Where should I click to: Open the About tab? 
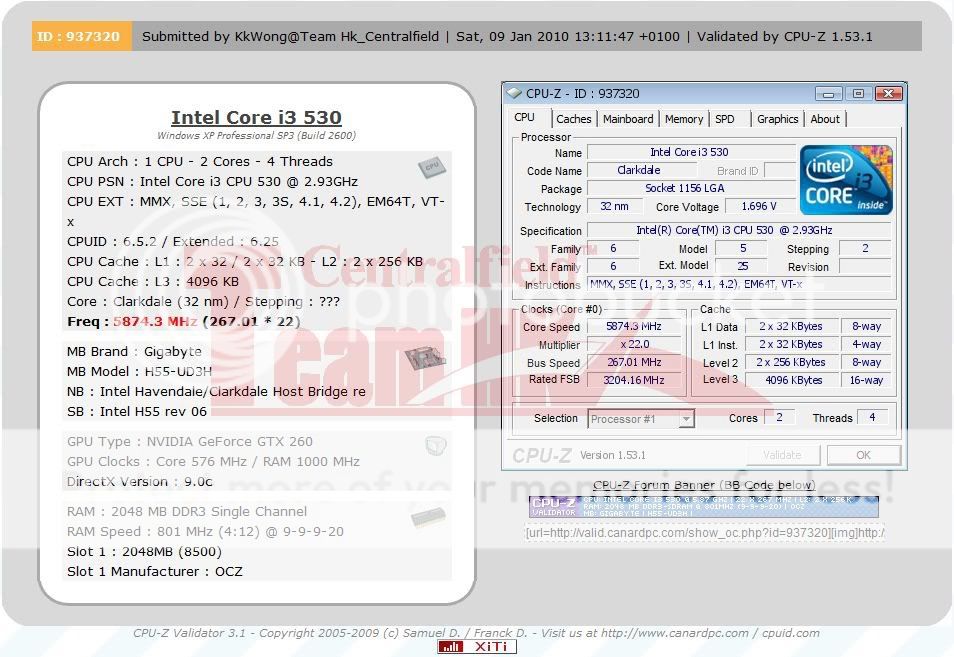coord(825,119)
